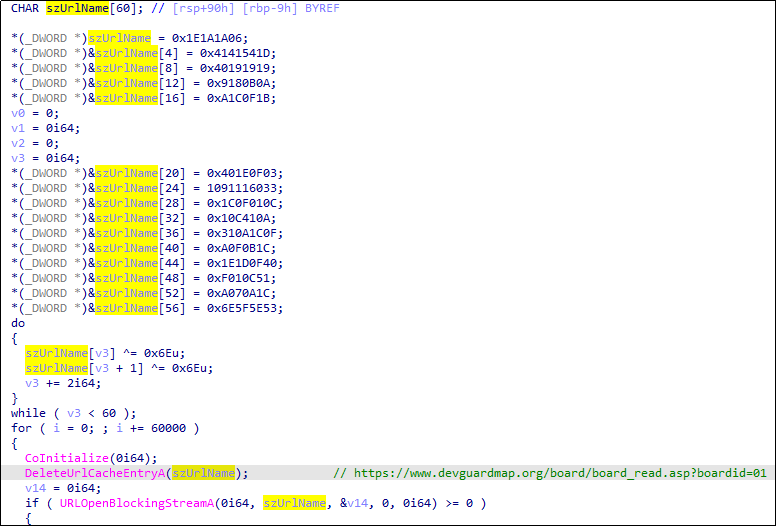This screenshot has width=777, height=527.
Task: Click the 'v2 = 0;' statement
Action: (35, 143)
